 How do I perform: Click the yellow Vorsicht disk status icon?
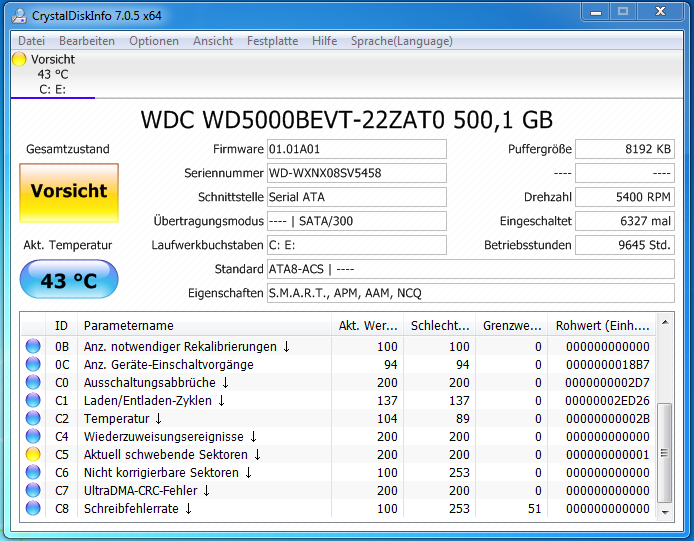[x=19, y=59]
